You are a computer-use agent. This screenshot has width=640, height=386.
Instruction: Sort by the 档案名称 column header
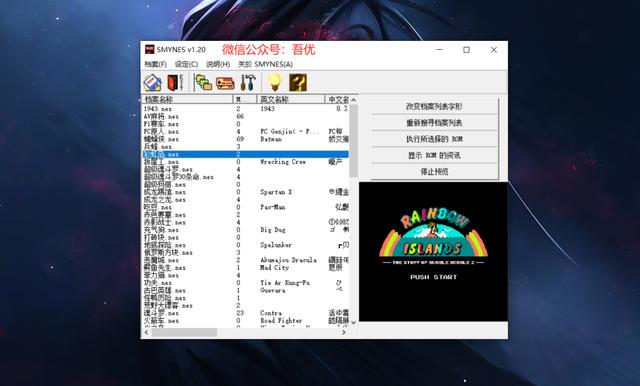[187, 99]
